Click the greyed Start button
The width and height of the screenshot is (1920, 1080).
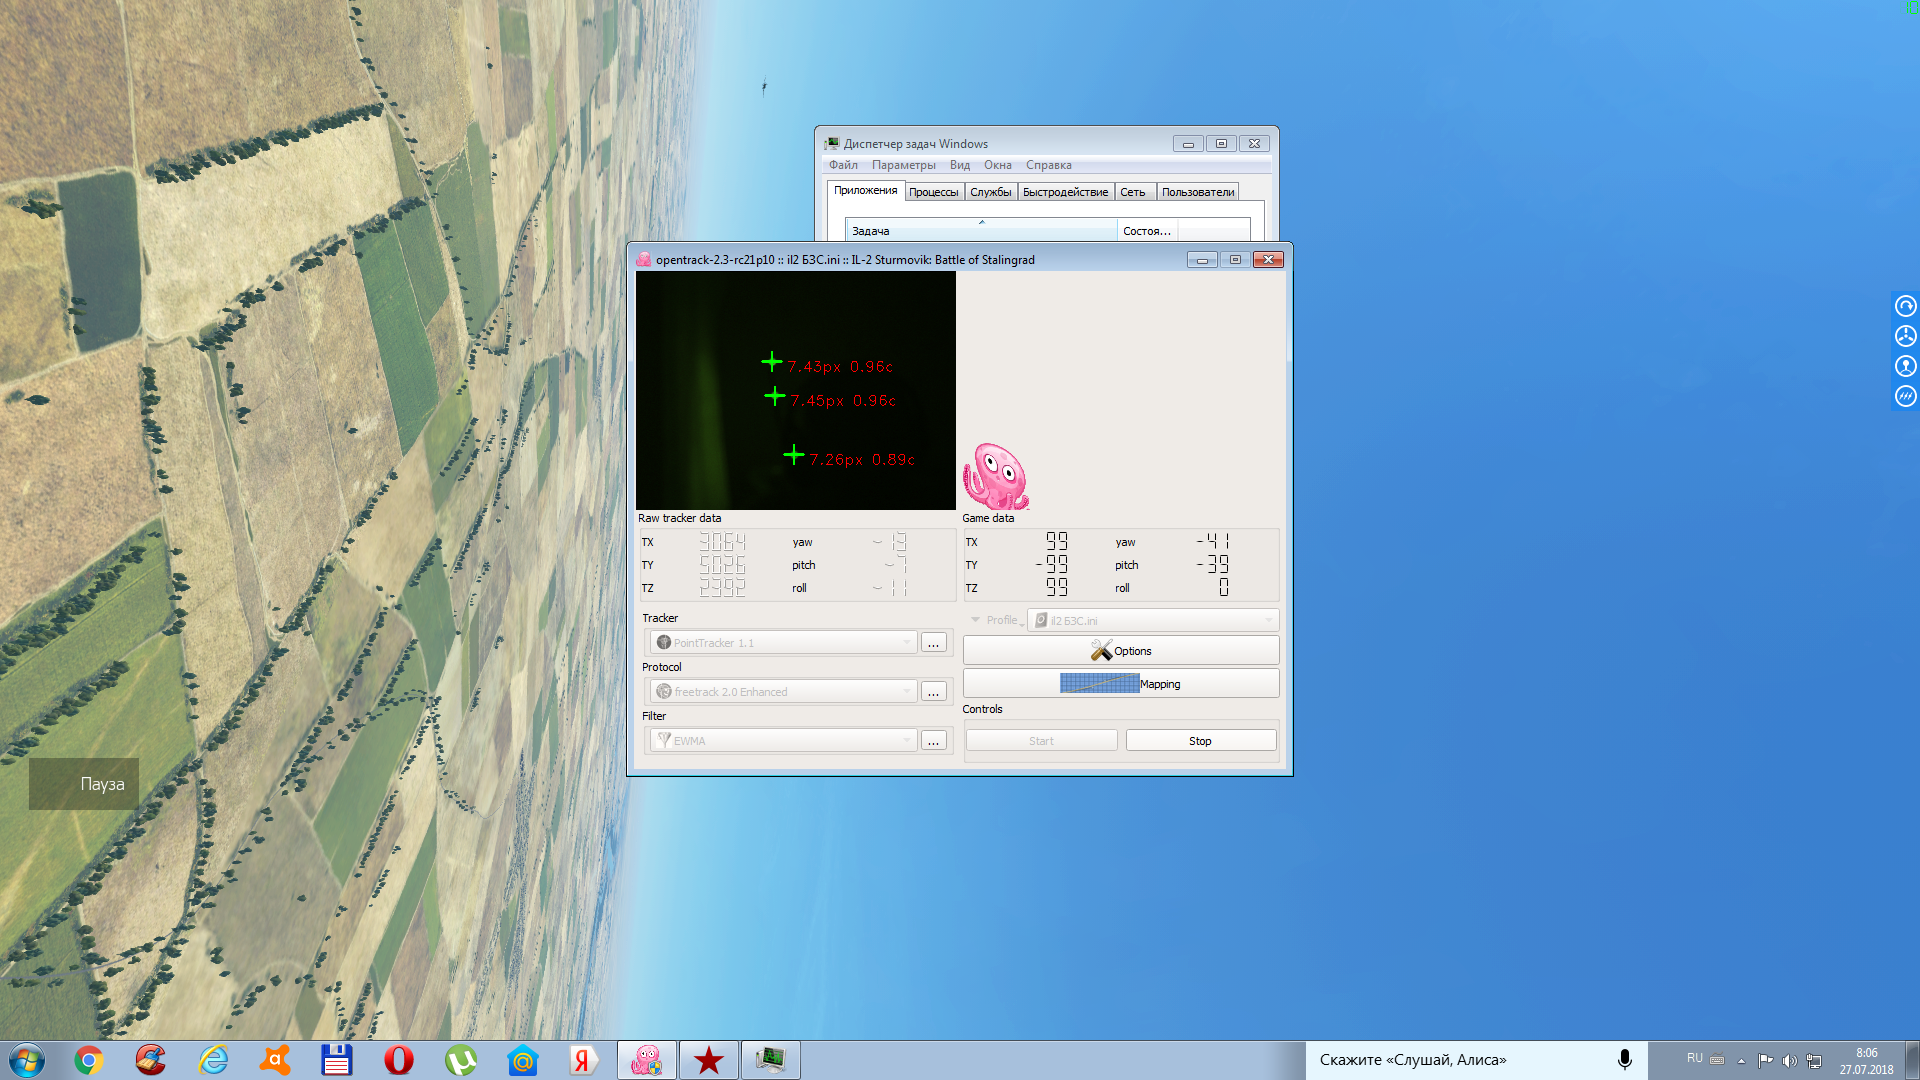pyautogui.click(x=1041, y=741)
